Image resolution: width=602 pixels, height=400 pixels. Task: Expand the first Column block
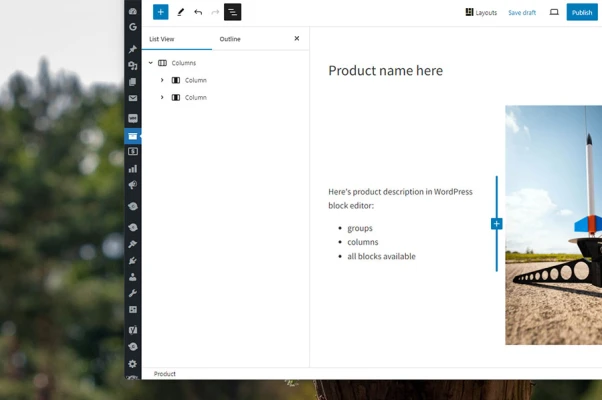point(162,80)
